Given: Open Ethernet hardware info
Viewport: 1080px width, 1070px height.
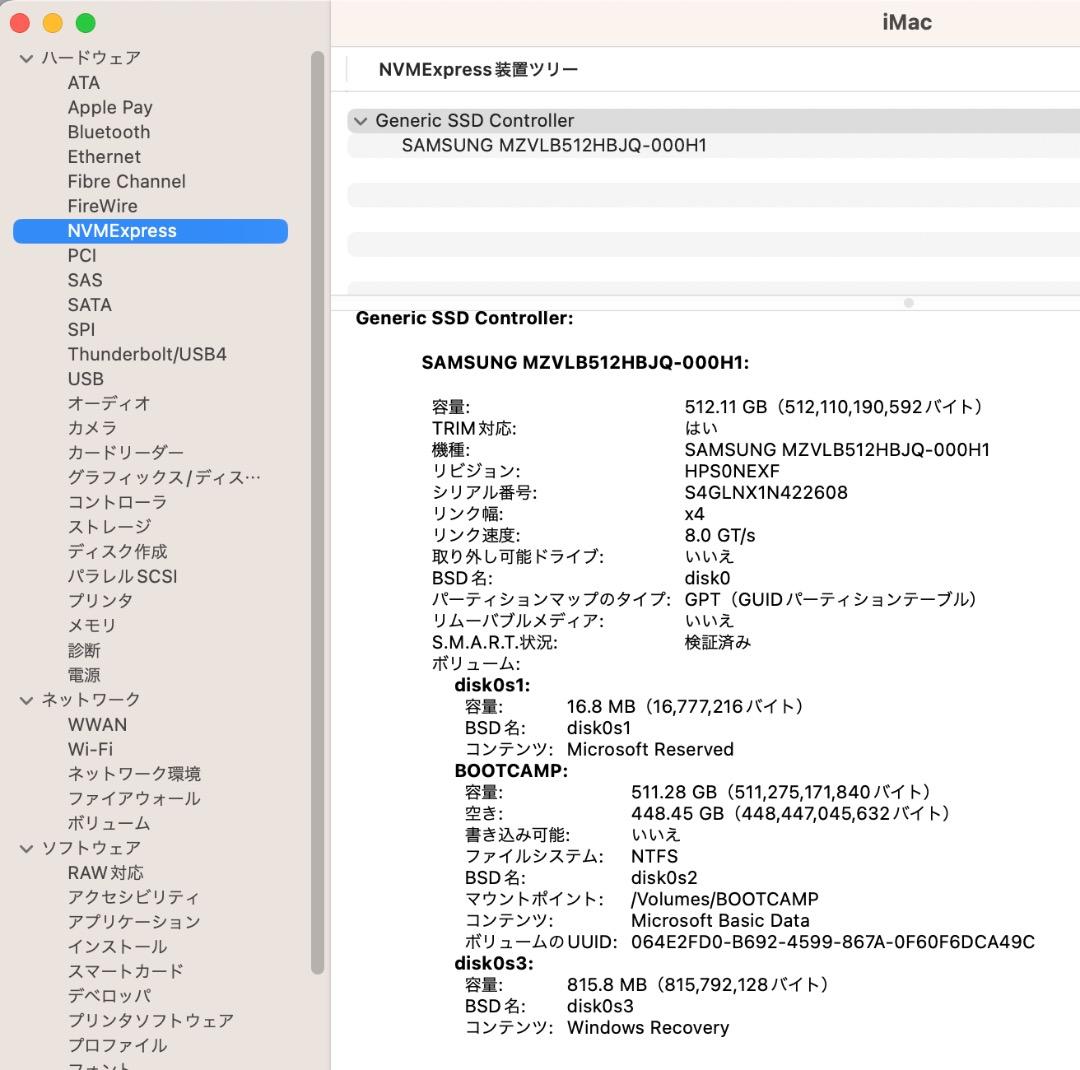Looking at the screenshot, I should tap(104, 157).
